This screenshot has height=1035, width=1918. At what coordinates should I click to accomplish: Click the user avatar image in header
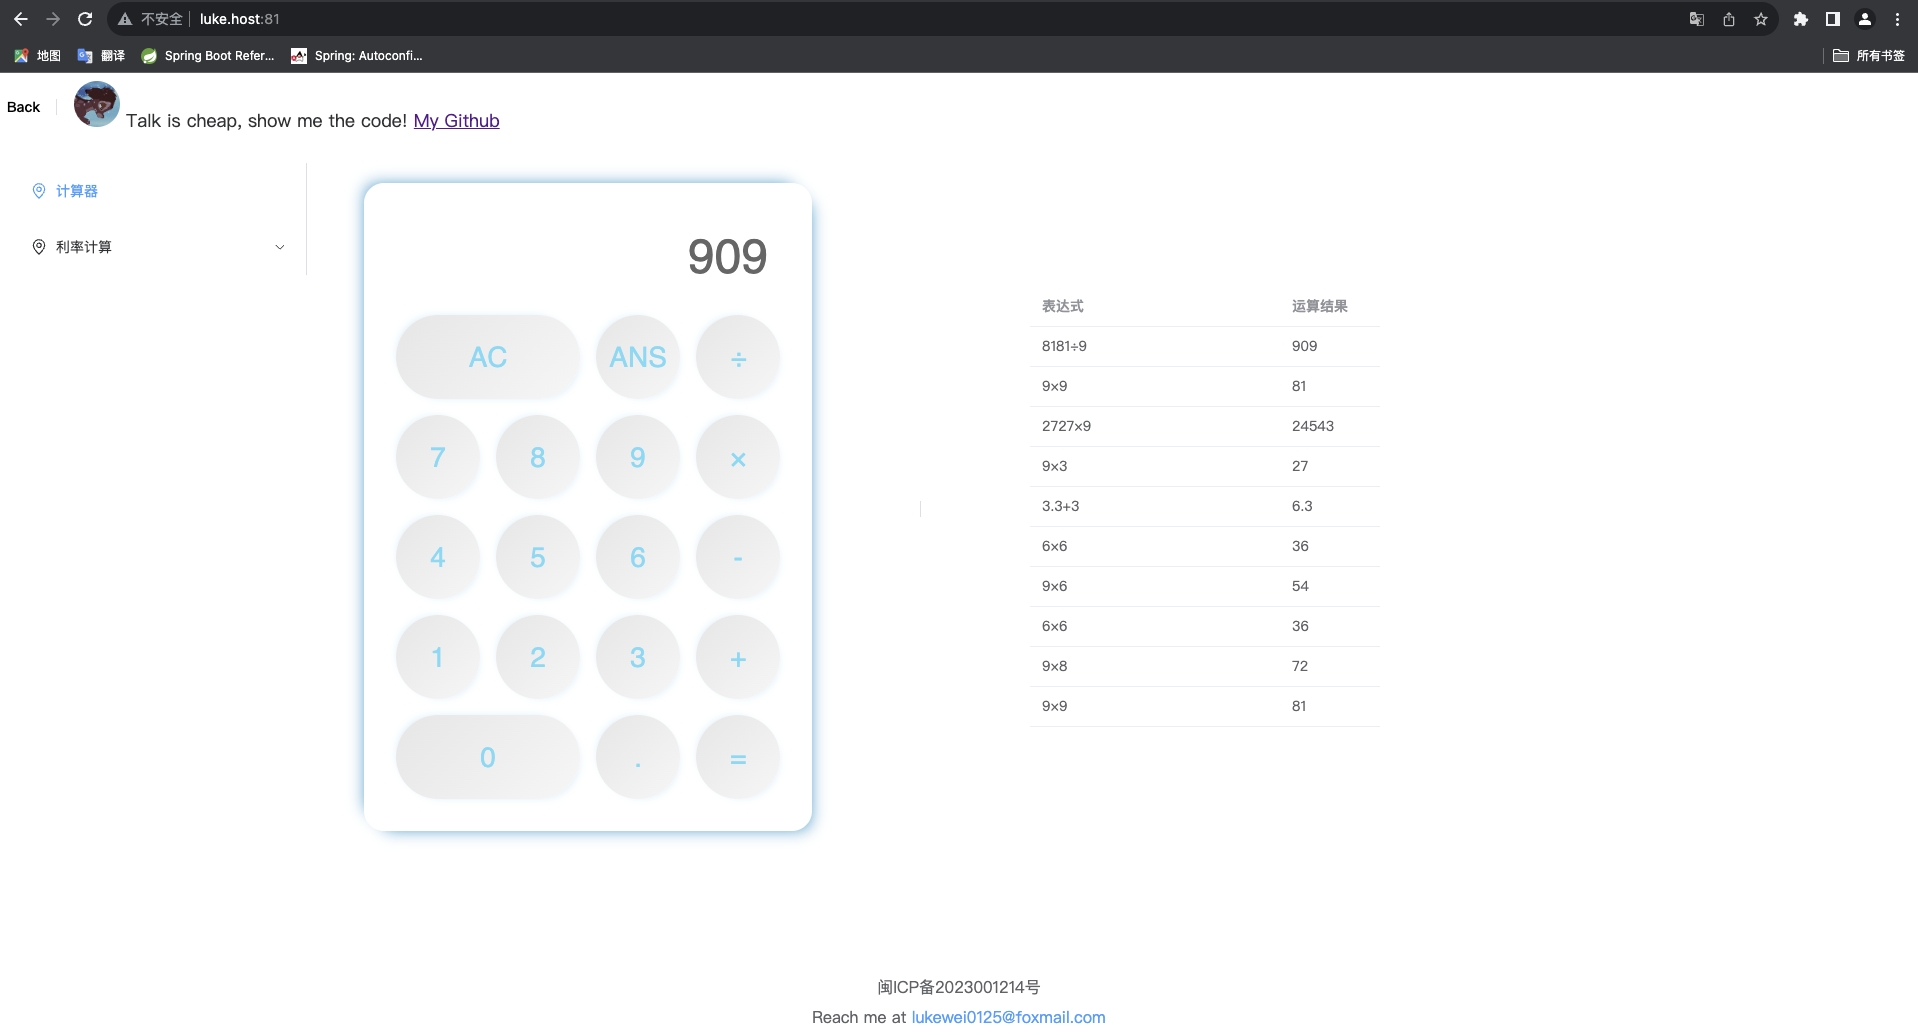[x=97, y=105]
